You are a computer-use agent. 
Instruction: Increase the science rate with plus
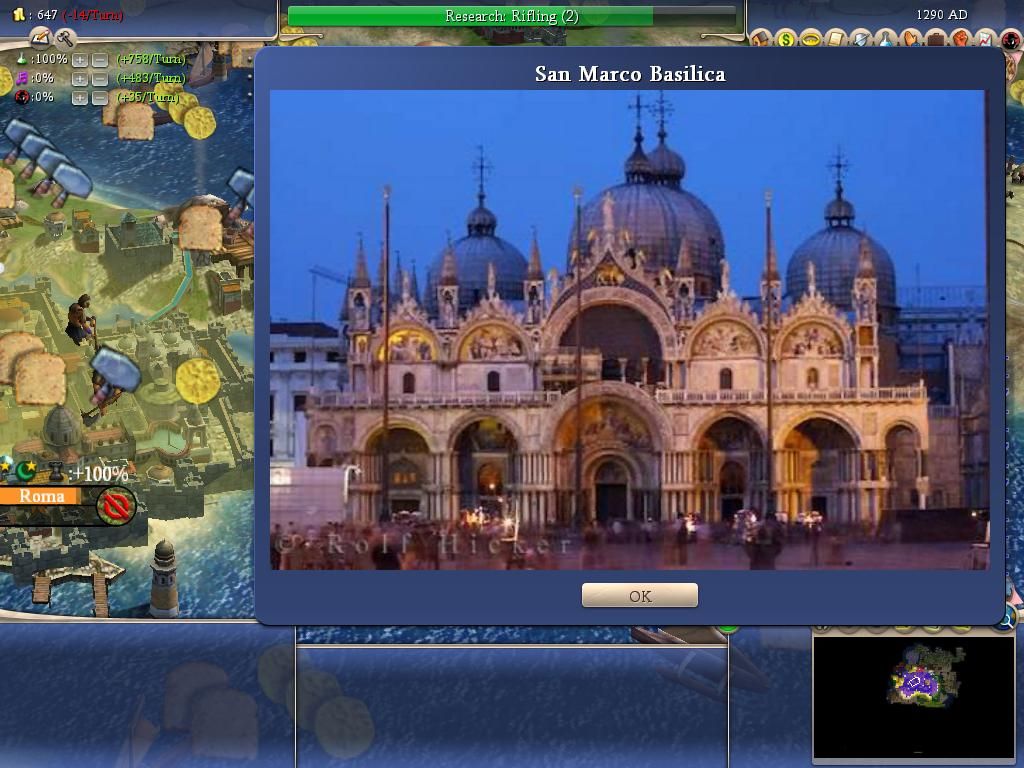click(x=80, y=60)
